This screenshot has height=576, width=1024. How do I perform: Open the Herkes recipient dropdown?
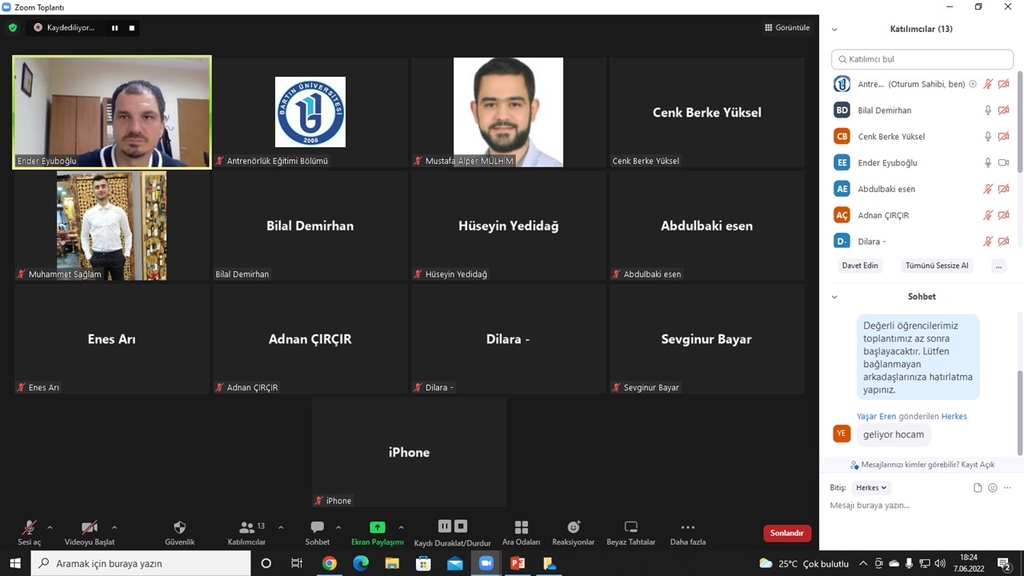[870, 488]
